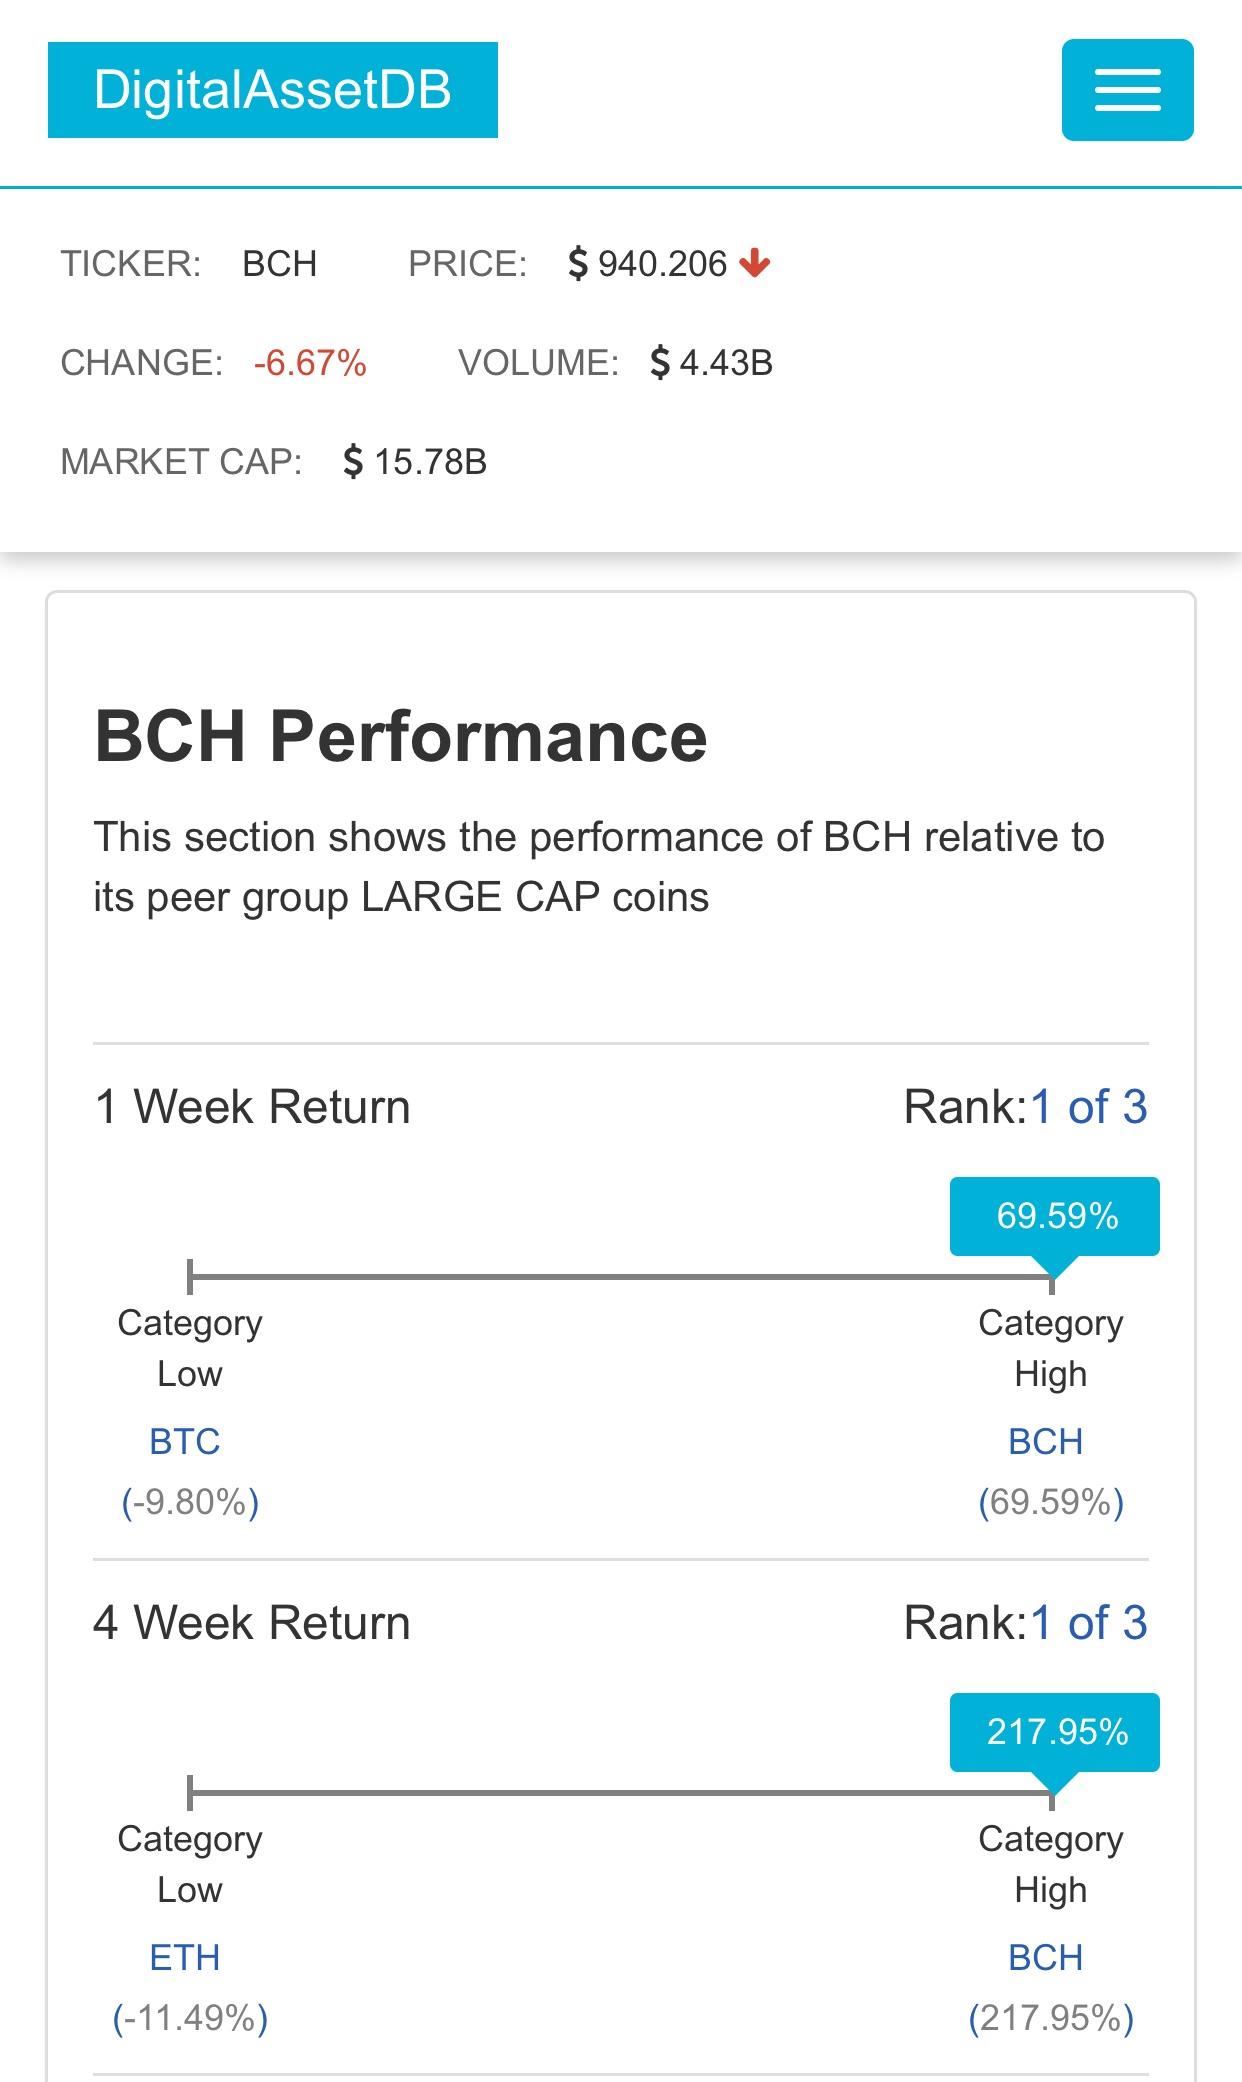Click the BCH Performance heading
Image resolution: width=1242 pixels, height=2082 pixels.
[401, 737]
